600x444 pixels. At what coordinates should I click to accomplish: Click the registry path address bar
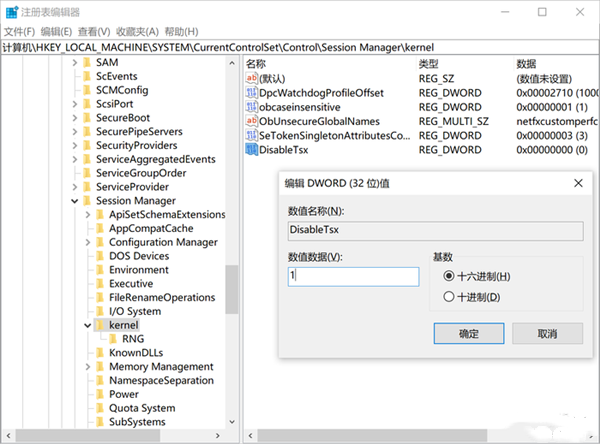point(300,47)
